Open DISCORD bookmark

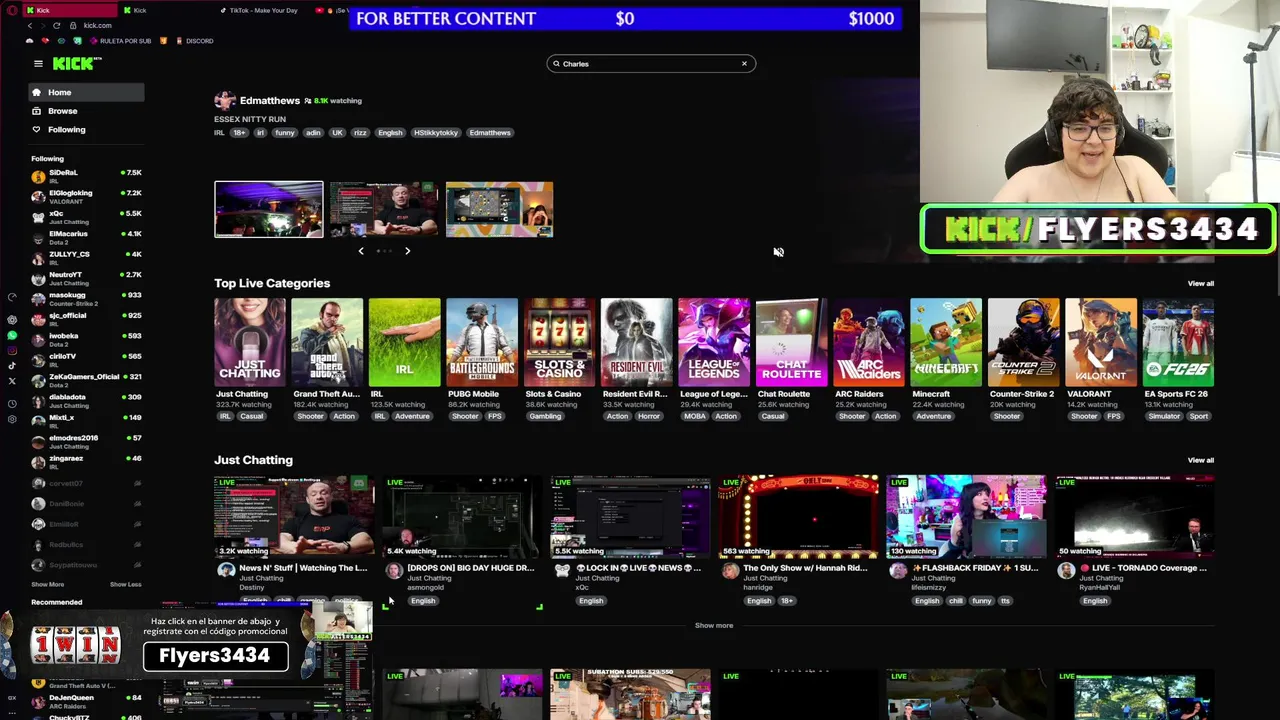(194, 41)
